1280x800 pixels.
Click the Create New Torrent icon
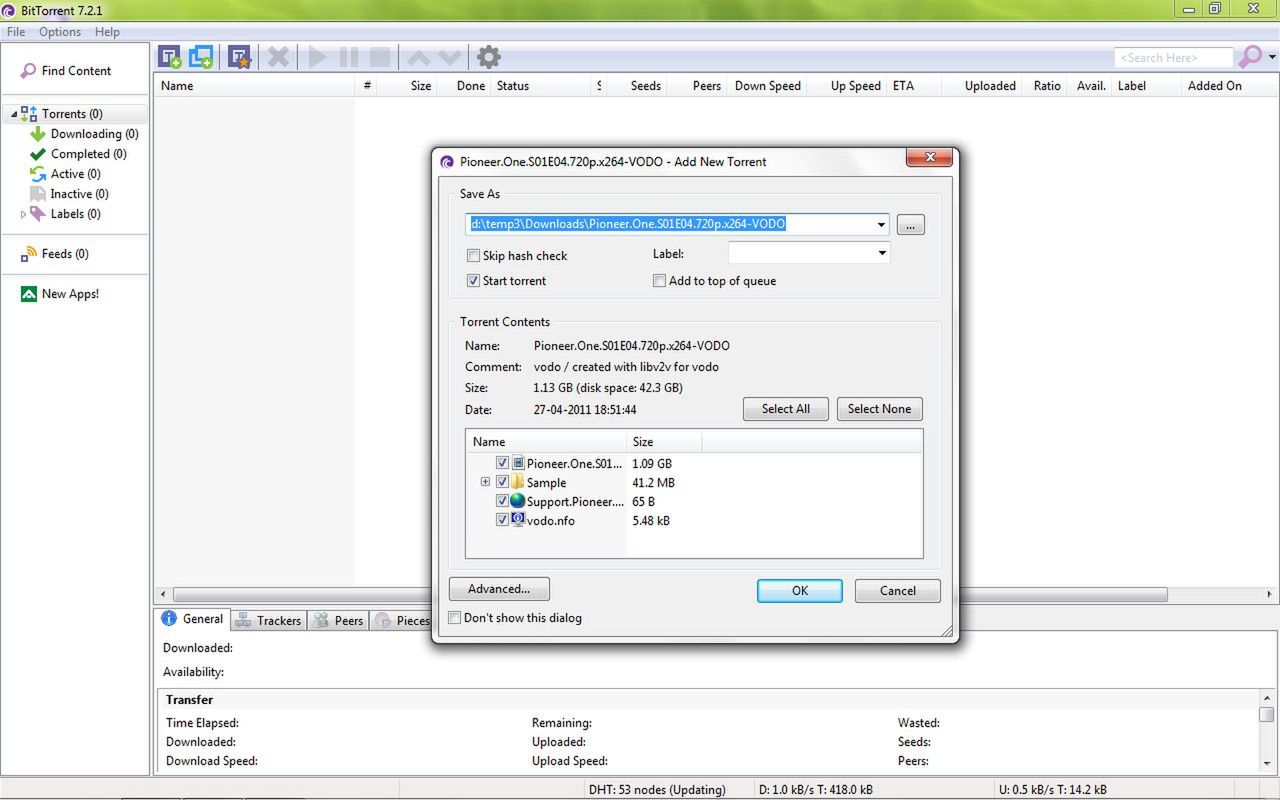(239, 57)
